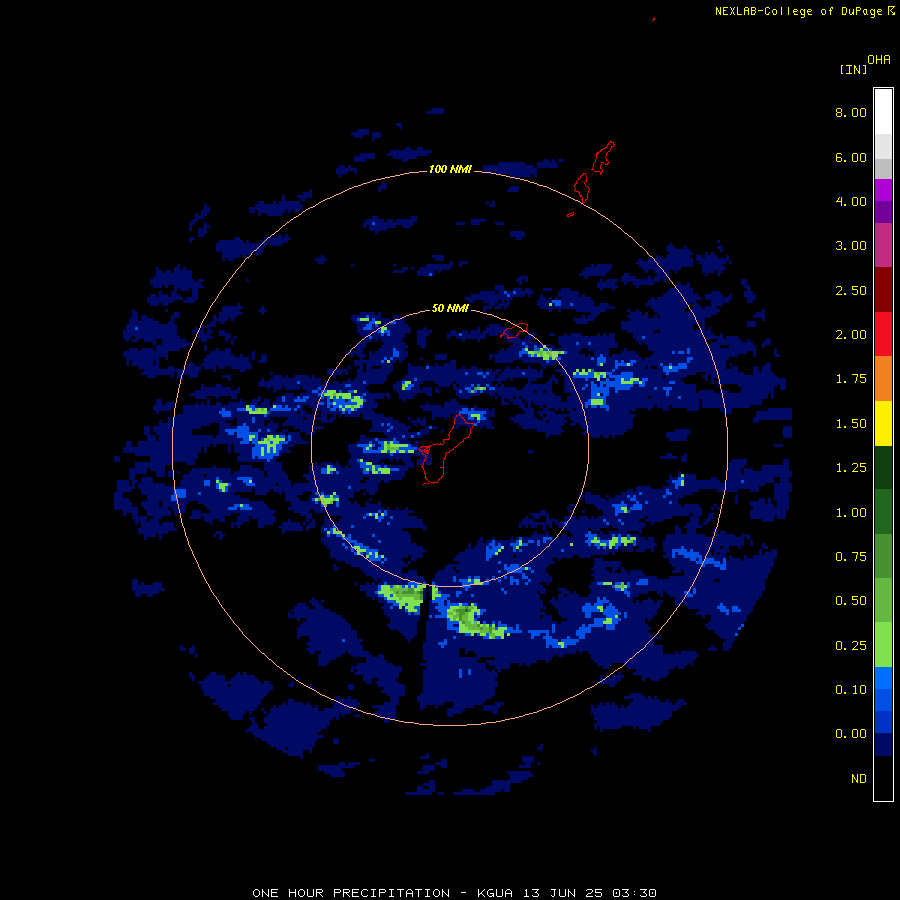
Task: Click the 0.50 legend value
Action: 851,601
